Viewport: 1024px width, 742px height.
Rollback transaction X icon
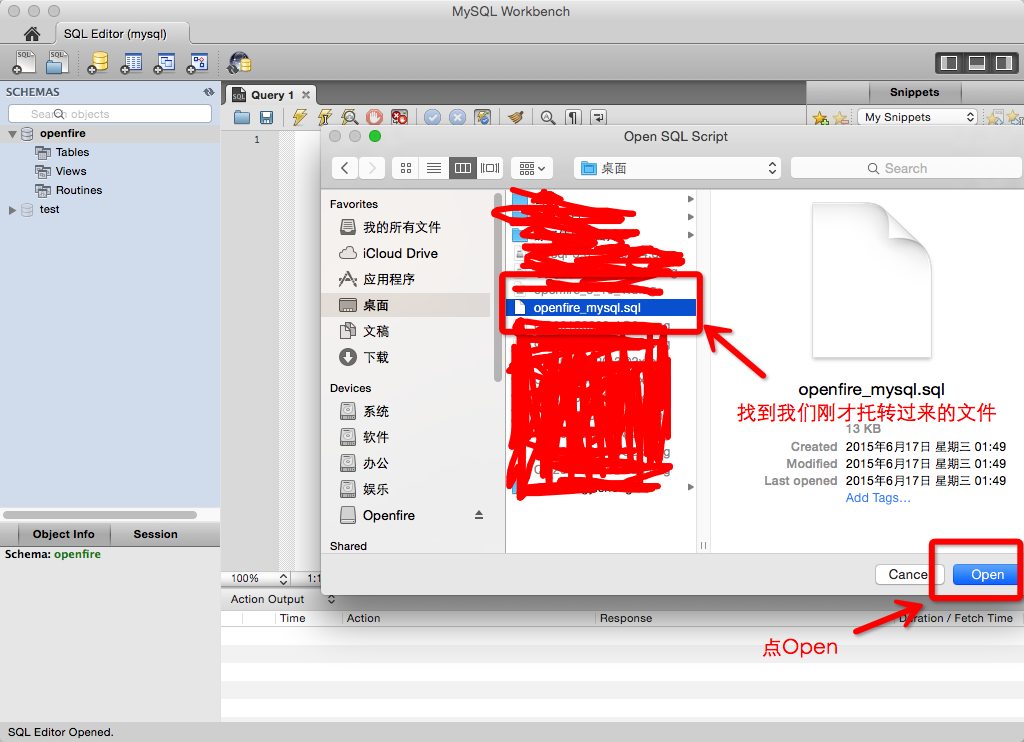click(x=457, y=117)
